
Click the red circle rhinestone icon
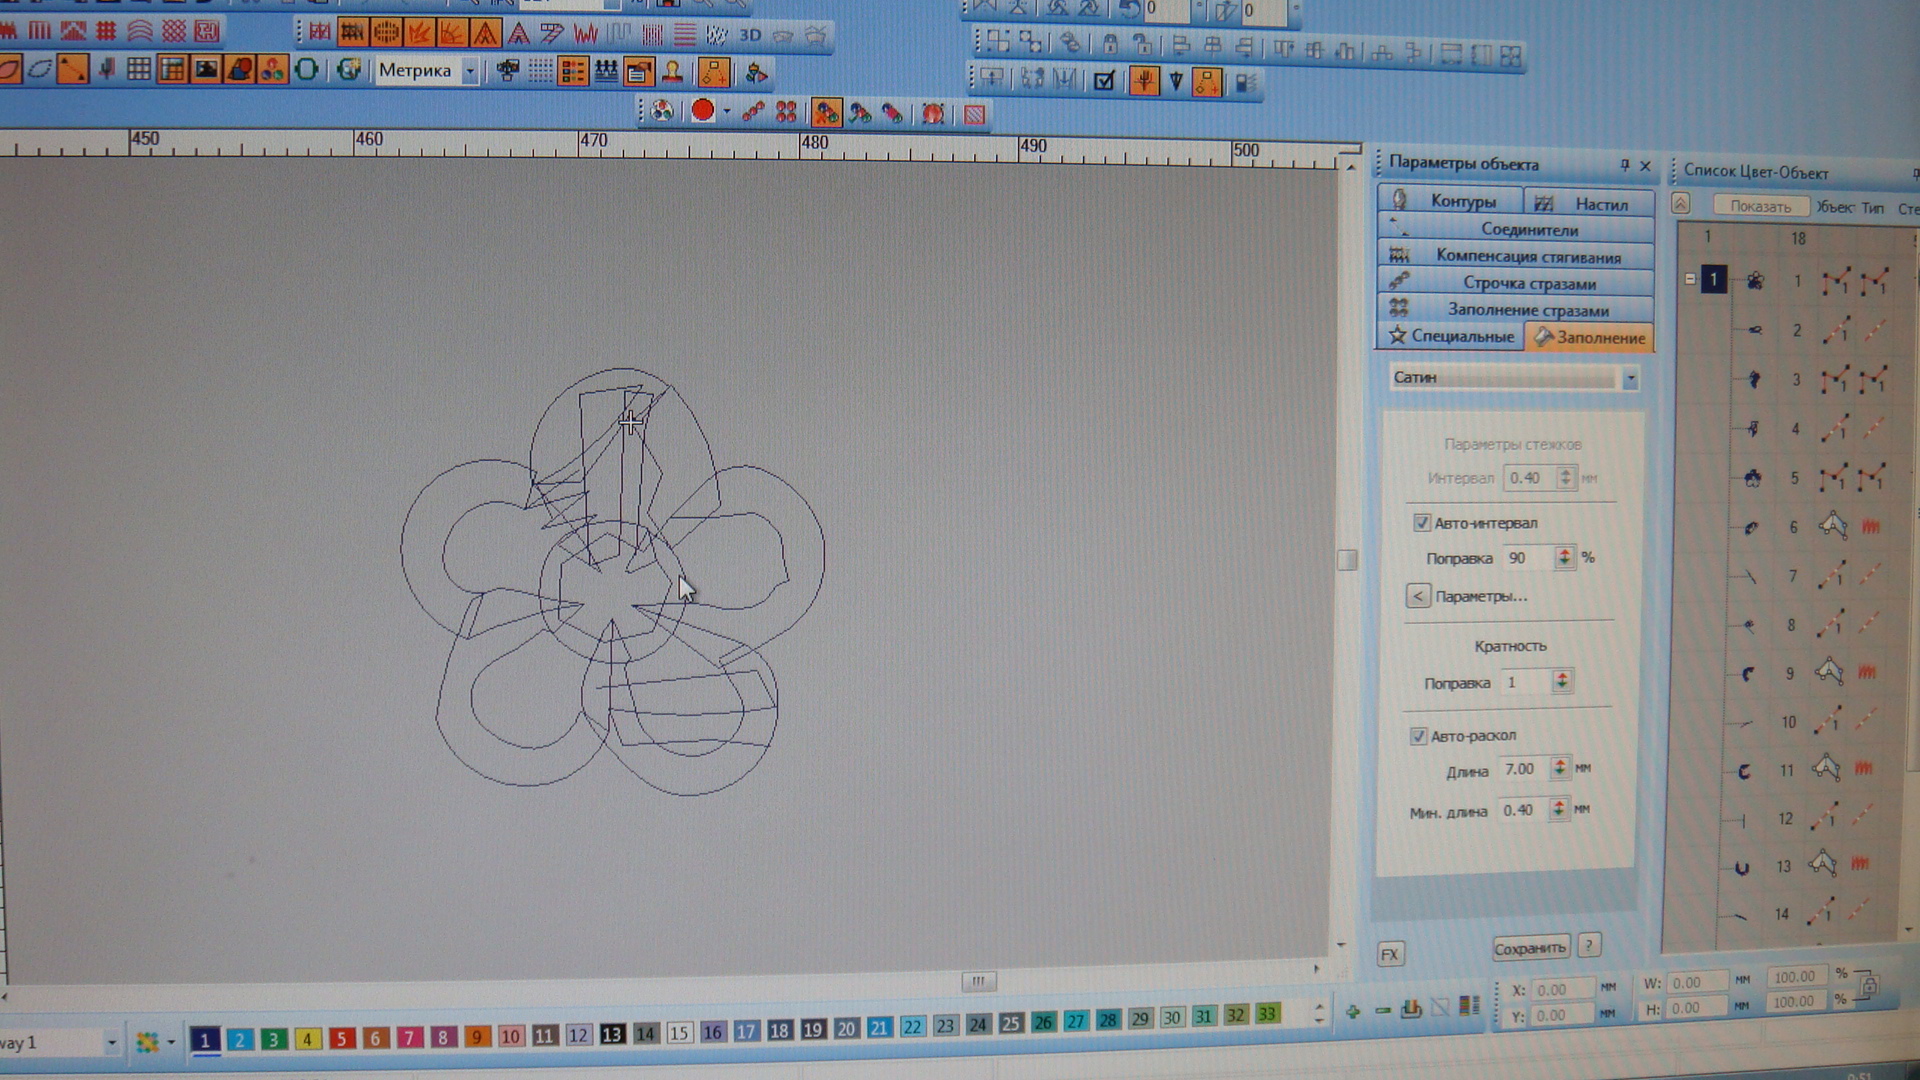click(x=703, y=111)
